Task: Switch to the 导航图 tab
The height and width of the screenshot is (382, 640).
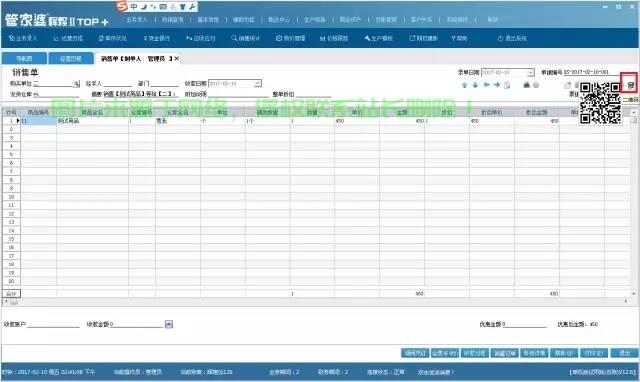Action: [x=24, y=58]
